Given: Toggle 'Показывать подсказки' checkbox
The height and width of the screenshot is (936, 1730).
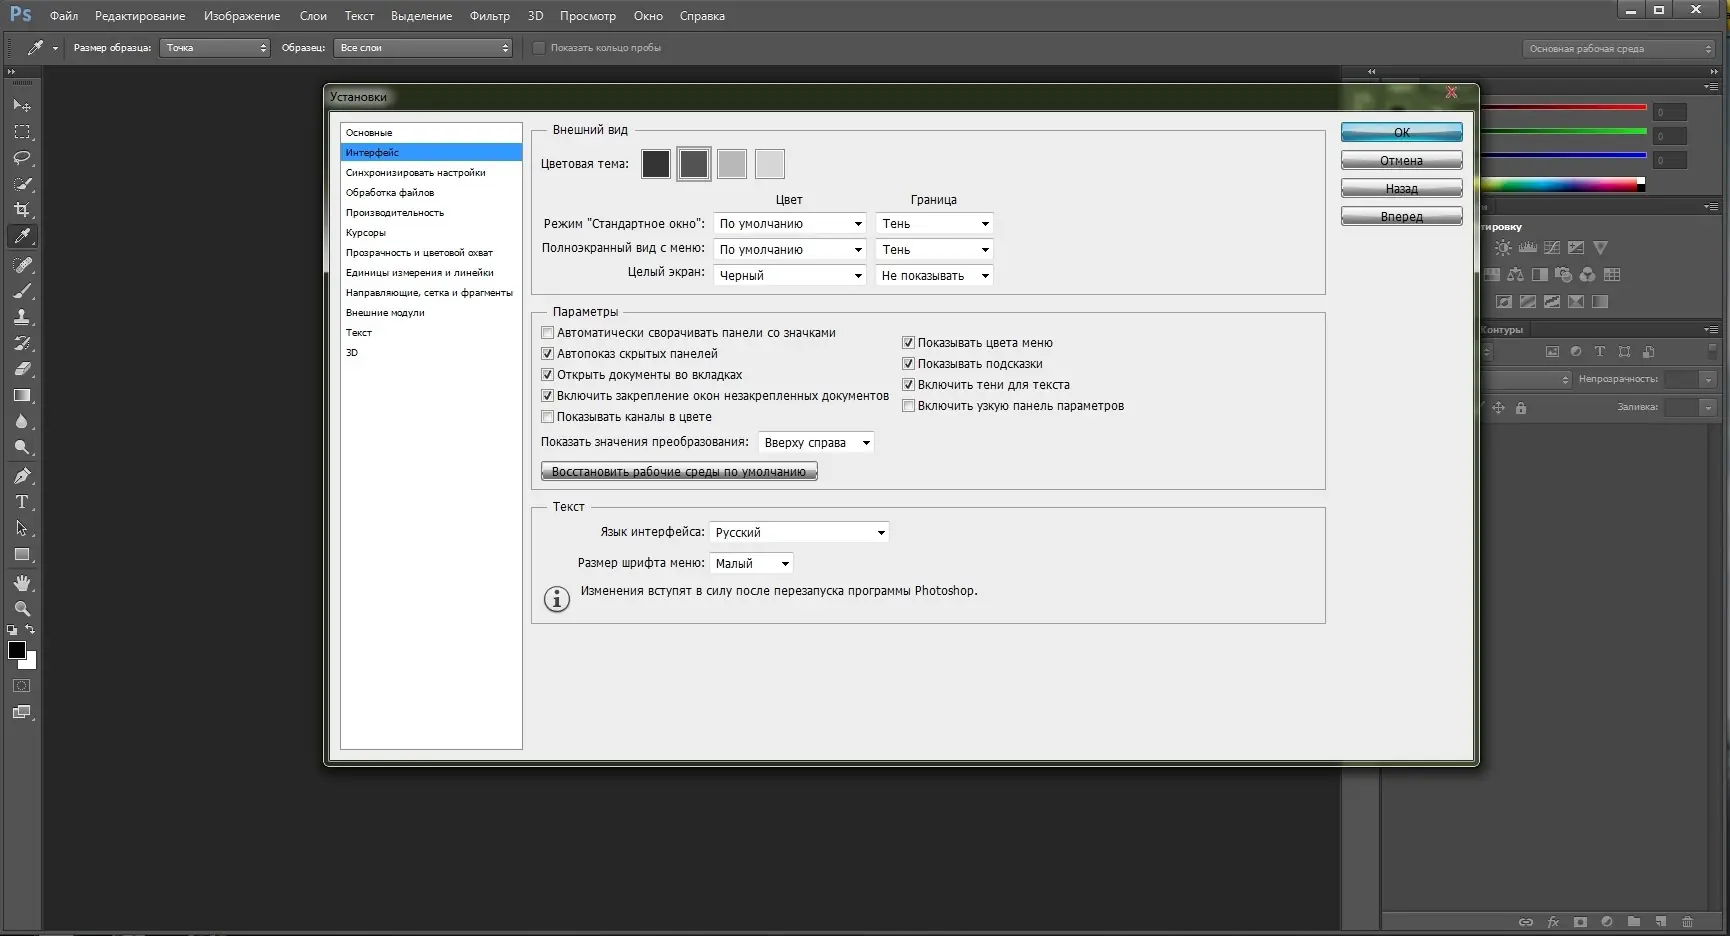Looking at the screenshot, I should click(908, 364).
